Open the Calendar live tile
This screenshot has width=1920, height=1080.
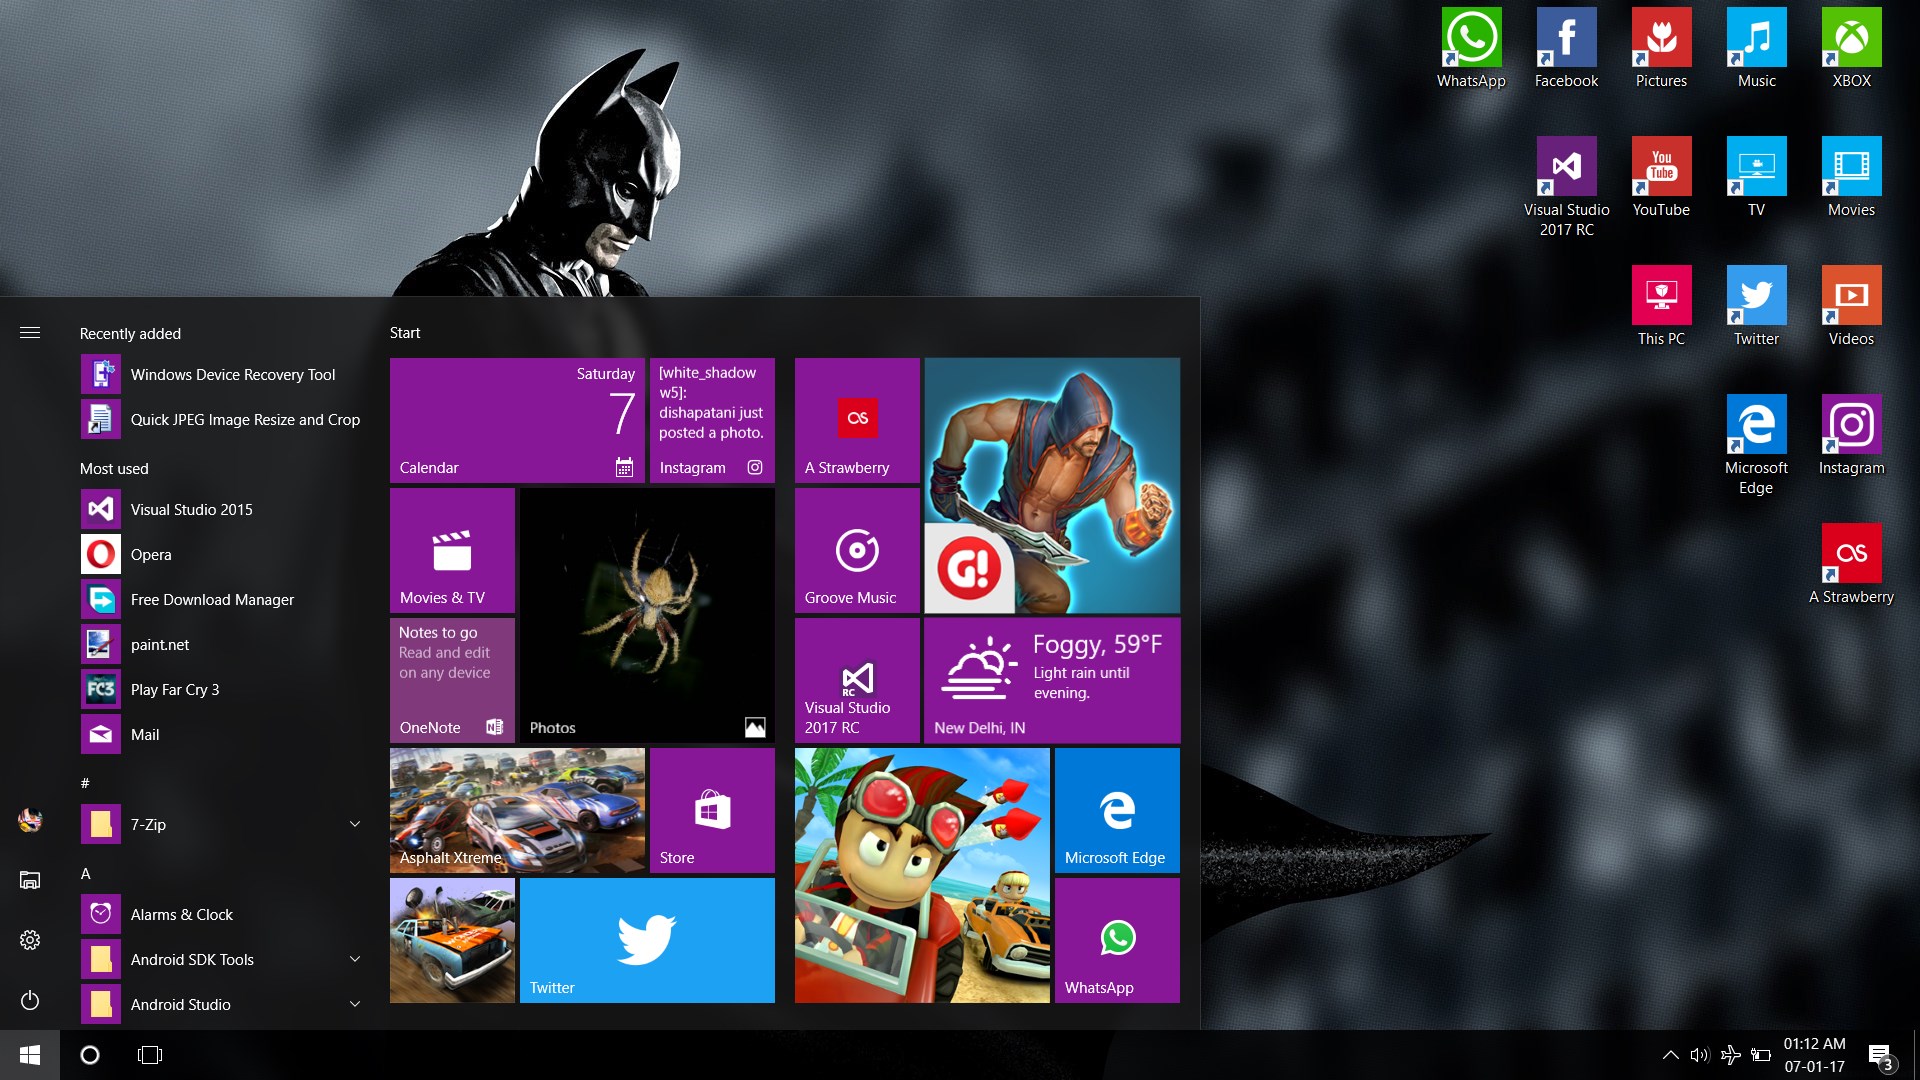coord(517,420)
